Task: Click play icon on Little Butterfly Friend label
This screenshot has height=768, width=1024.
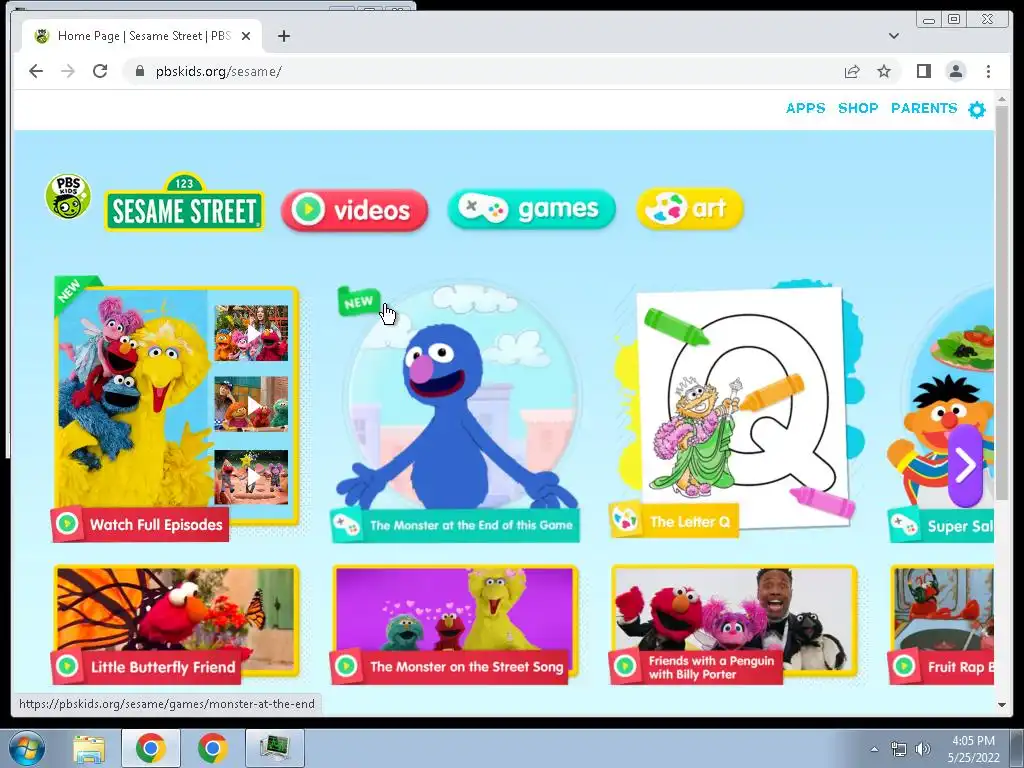Action: (67, 666)
